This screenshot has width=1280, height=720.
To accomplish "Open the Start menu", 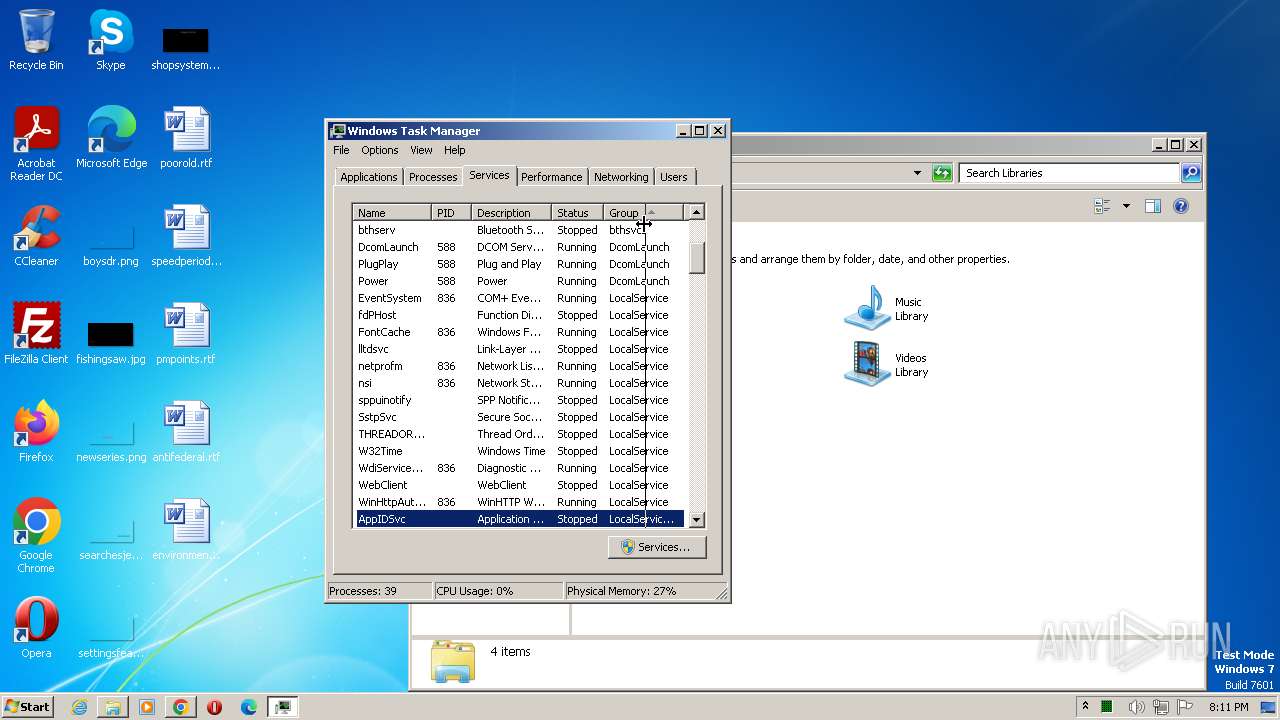I will (27, 707).
